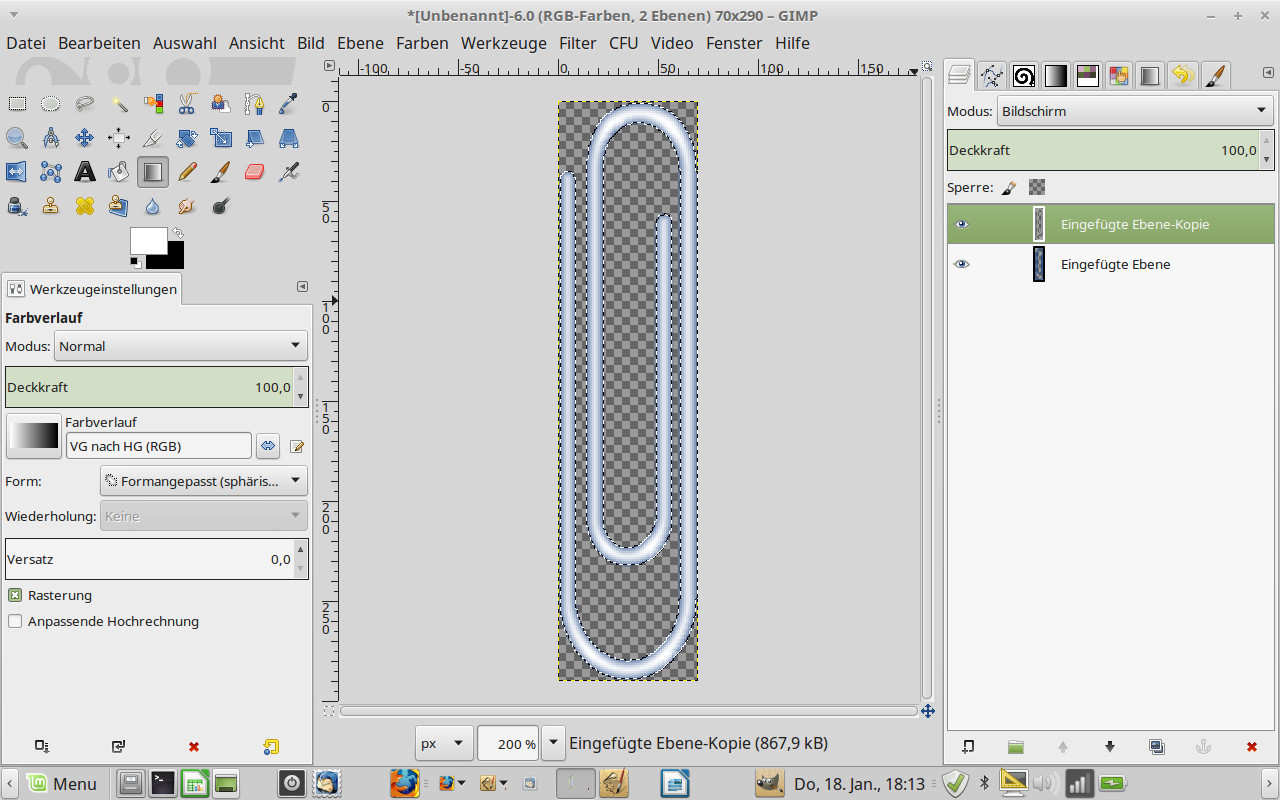Duplicate the layer using the layers panel icon
The image size is (1280, 800).
(x=1157, y=746)
